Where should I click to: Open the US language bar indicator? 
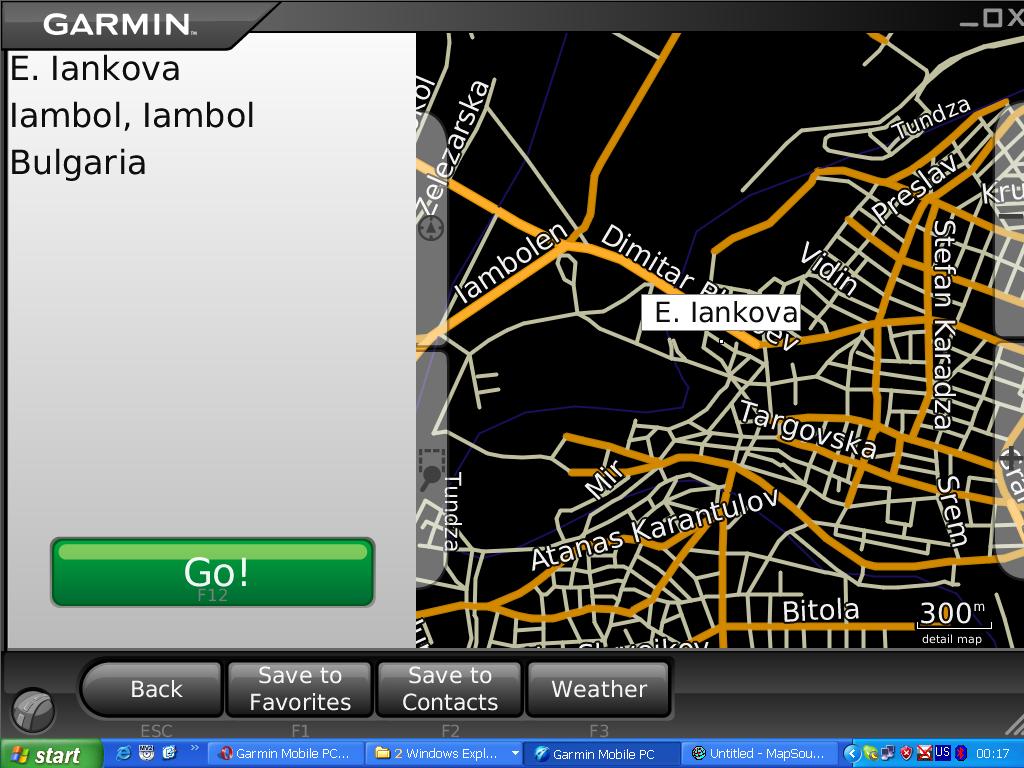[942, 752]
